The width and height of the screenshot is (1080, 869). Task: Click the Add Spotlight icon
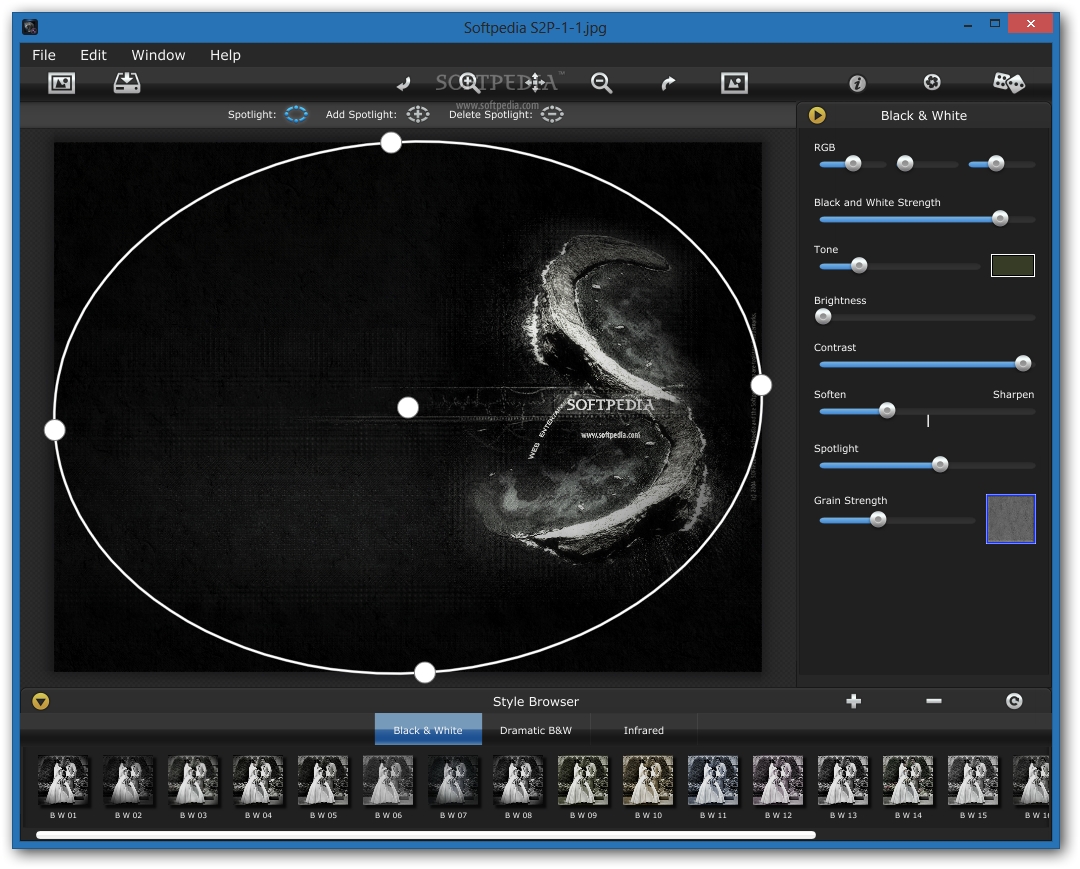[x=417, y=114]
